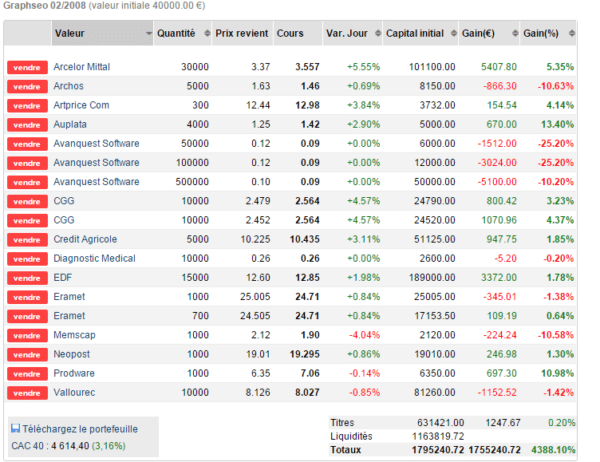
Task: Sell Eramet 1000-share line
Action: 27,297
